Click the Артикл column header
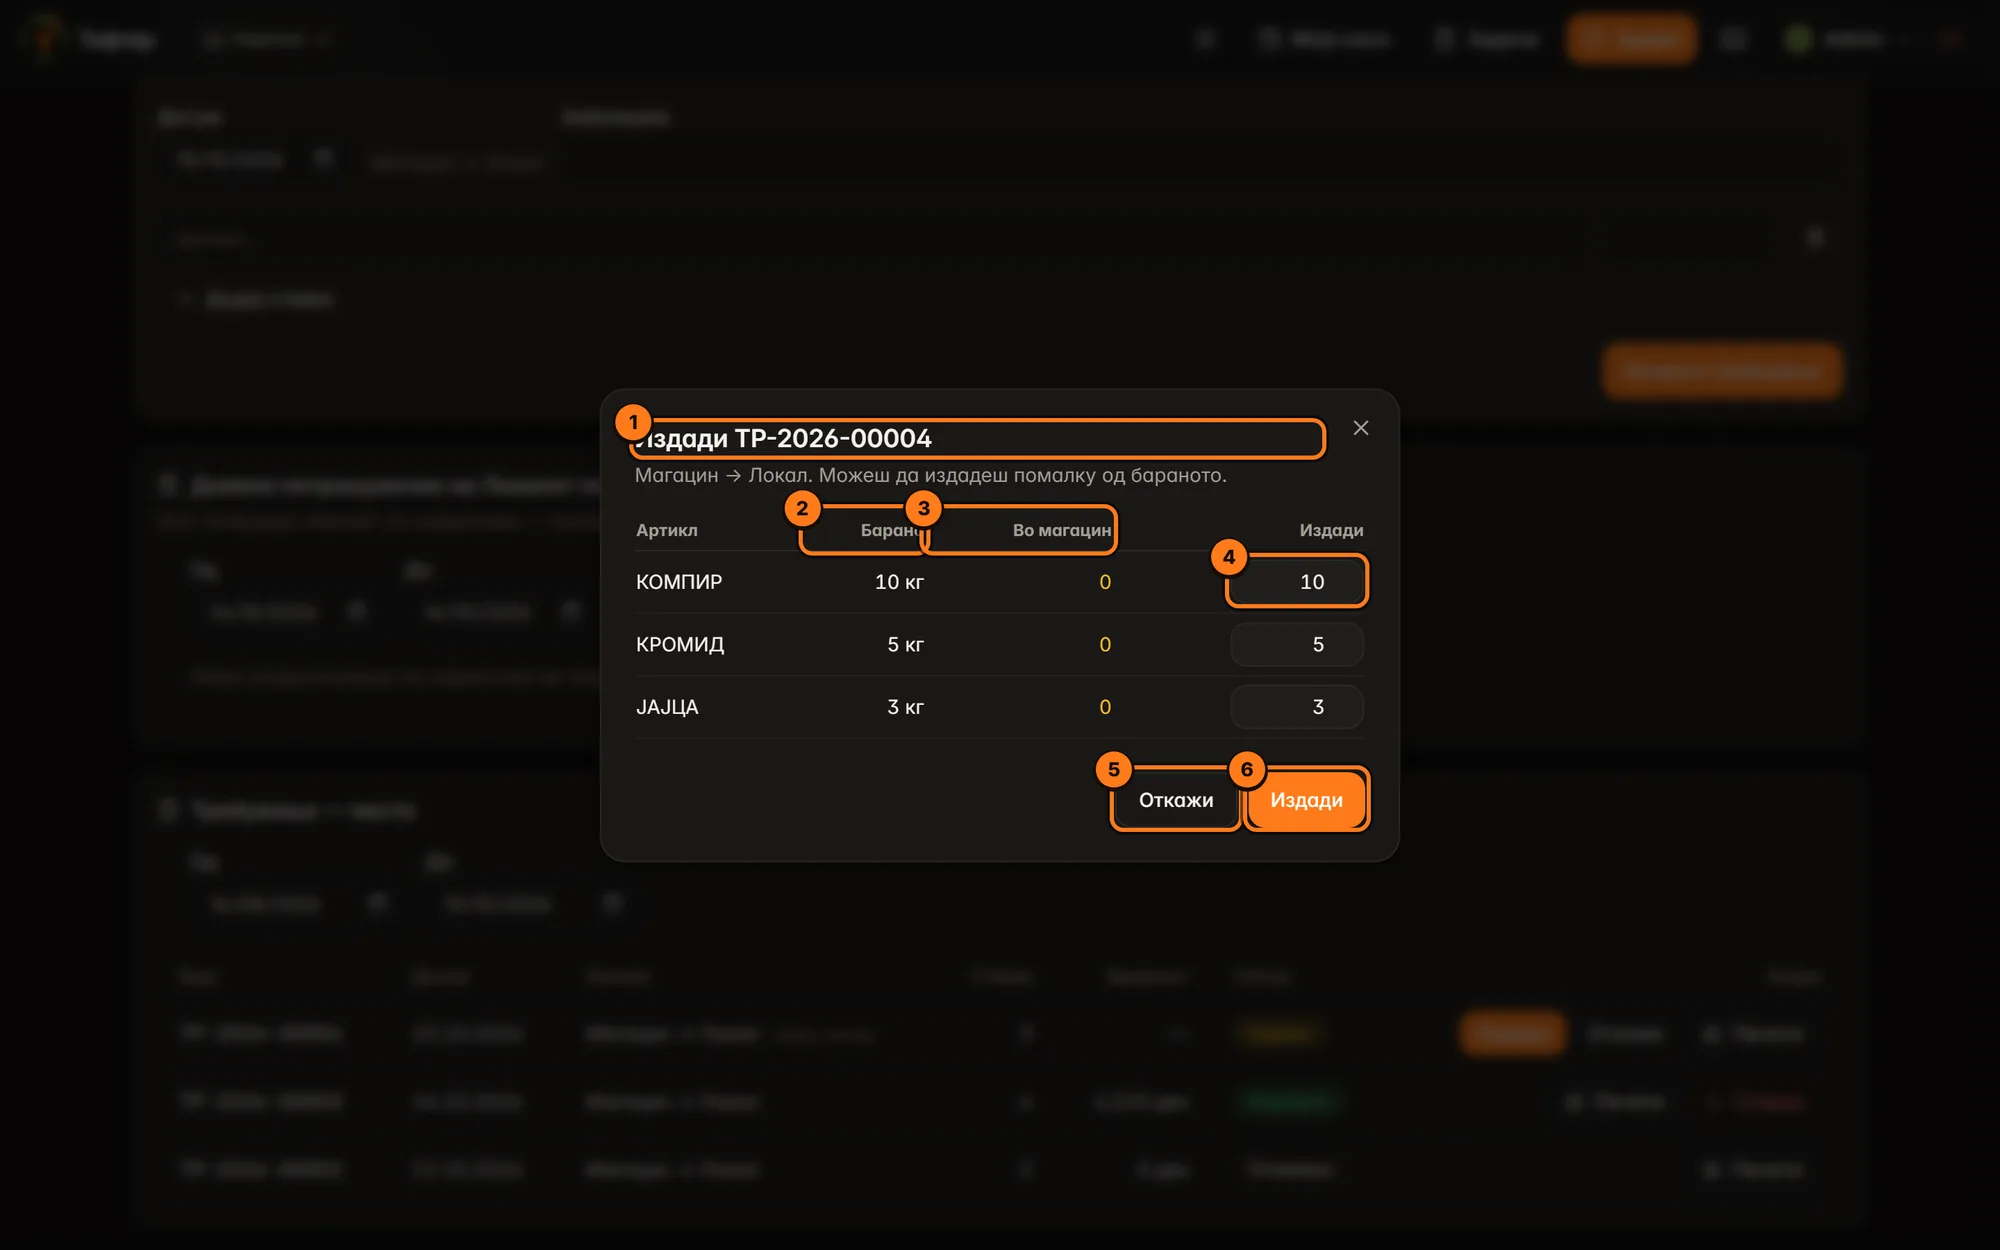2000x1250 pixels. [667, 530]
